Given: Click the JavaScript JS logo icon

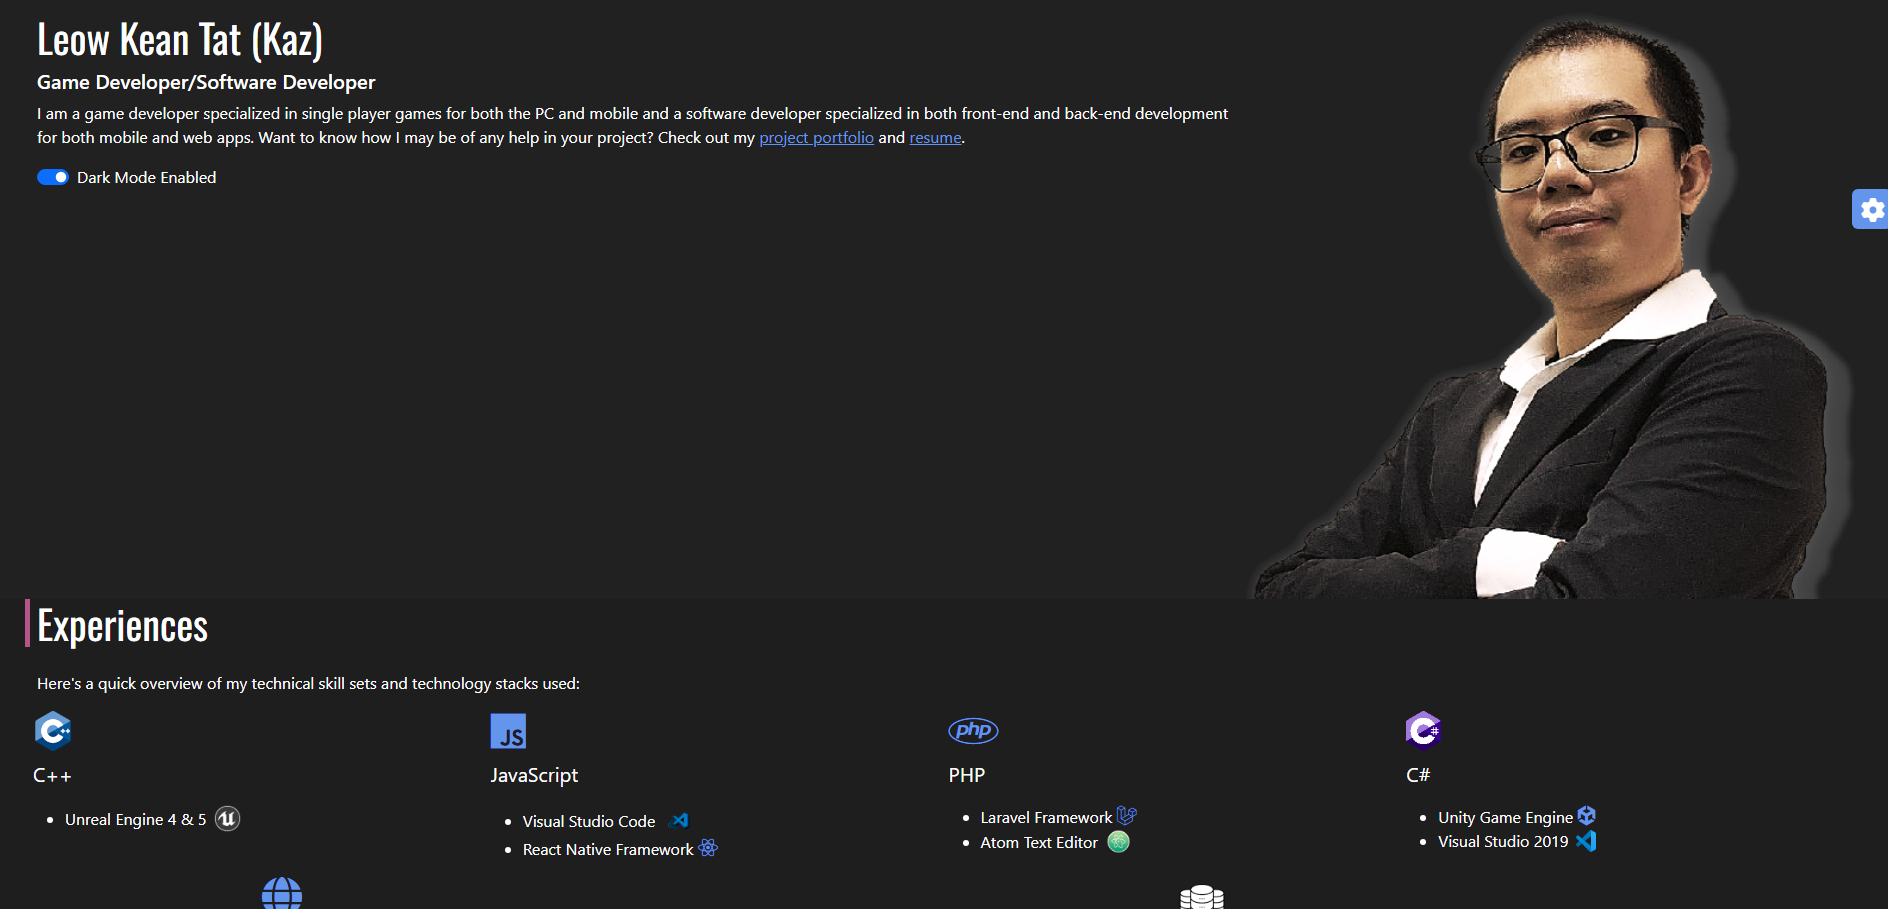Looking at the screenshot, I should tap(508, 731).
